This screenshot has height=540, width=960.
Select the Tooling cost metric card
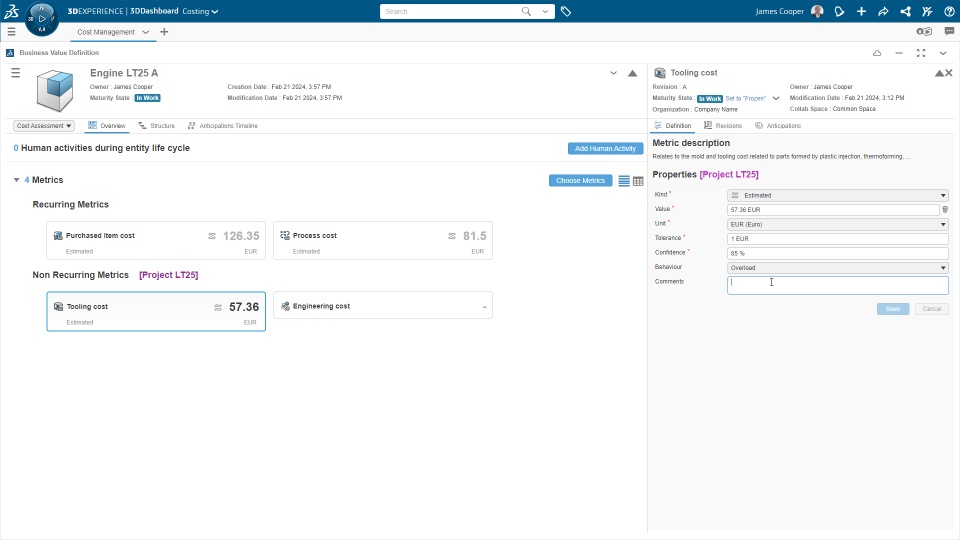156,312
